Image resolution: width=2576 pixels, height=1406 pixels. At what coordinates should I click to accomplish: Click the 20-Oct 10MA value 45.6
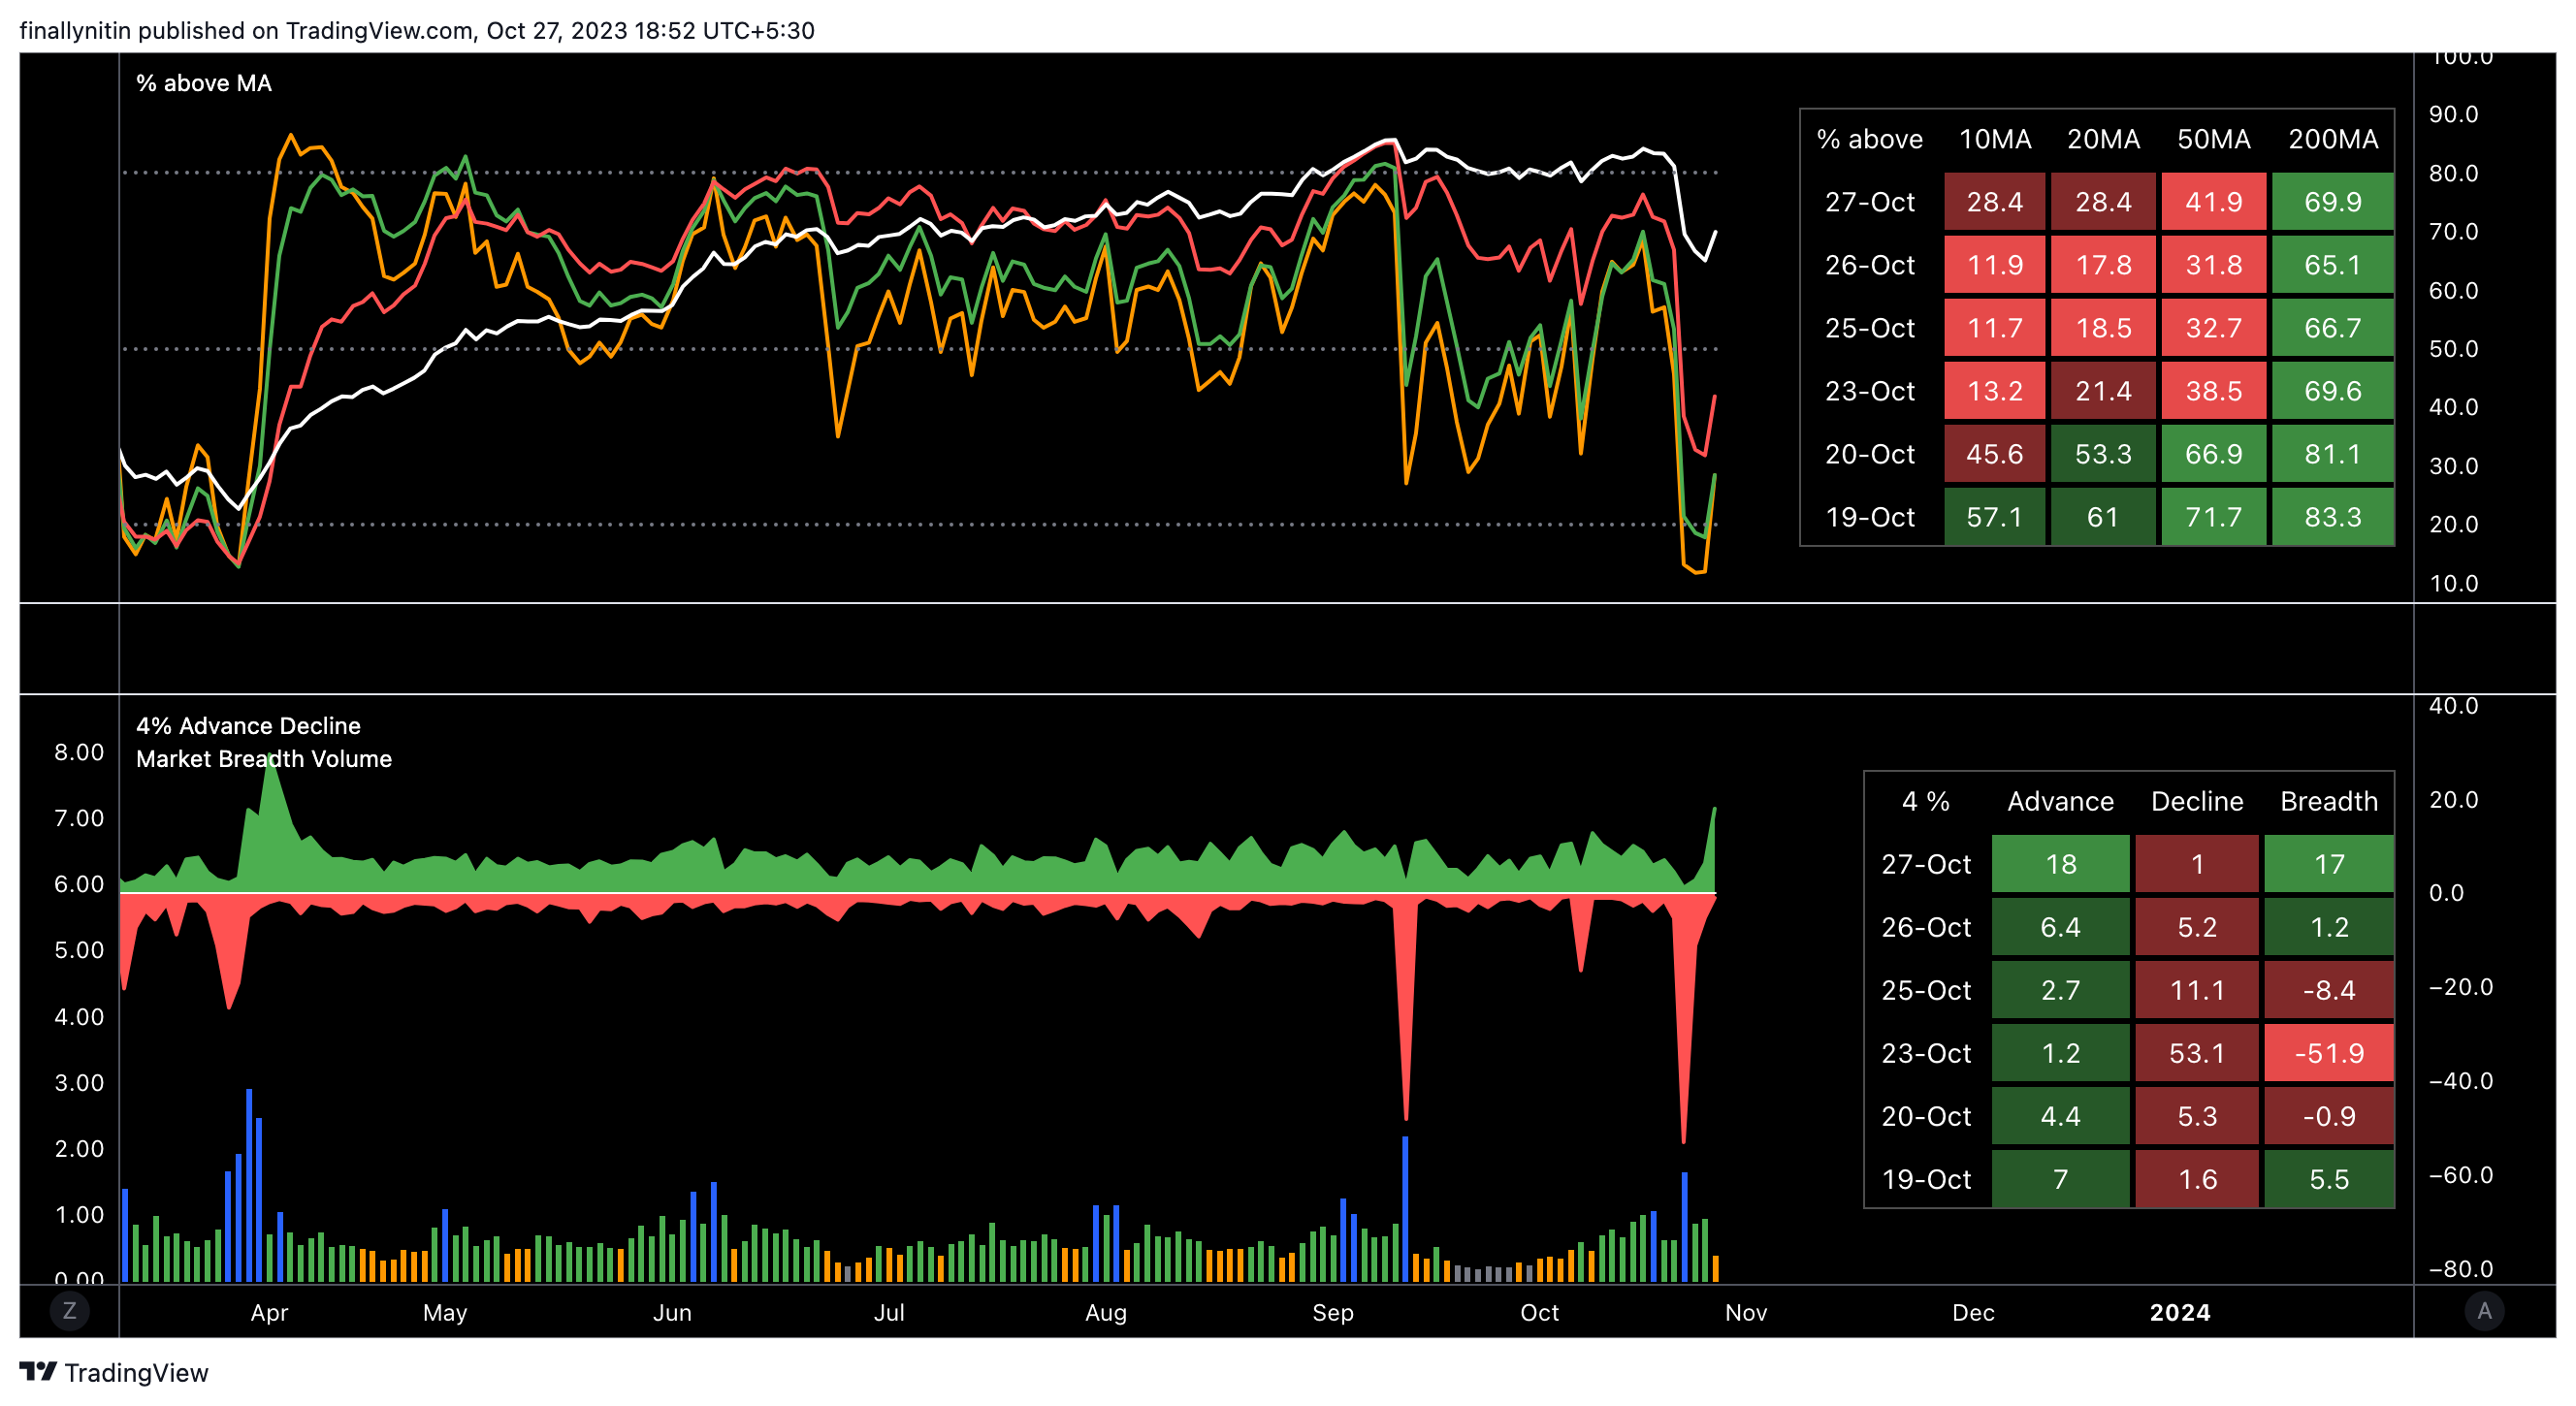(1995, 454)
